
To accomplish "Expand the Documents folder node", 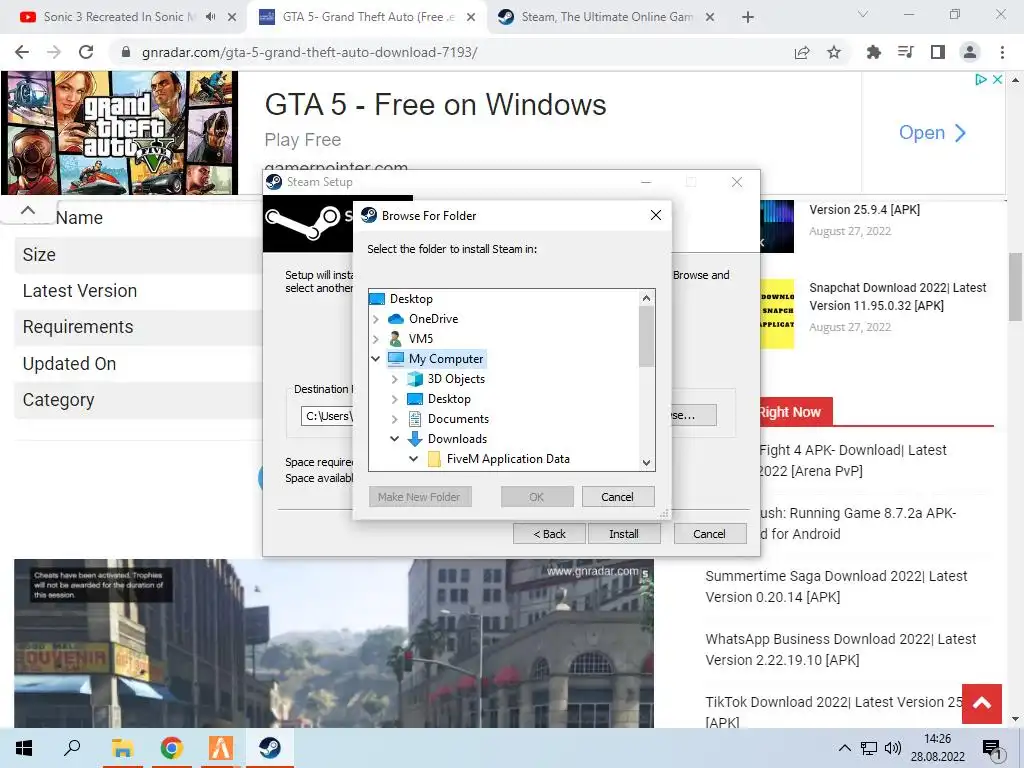I will pyautogui.click(x=394, y=419).
